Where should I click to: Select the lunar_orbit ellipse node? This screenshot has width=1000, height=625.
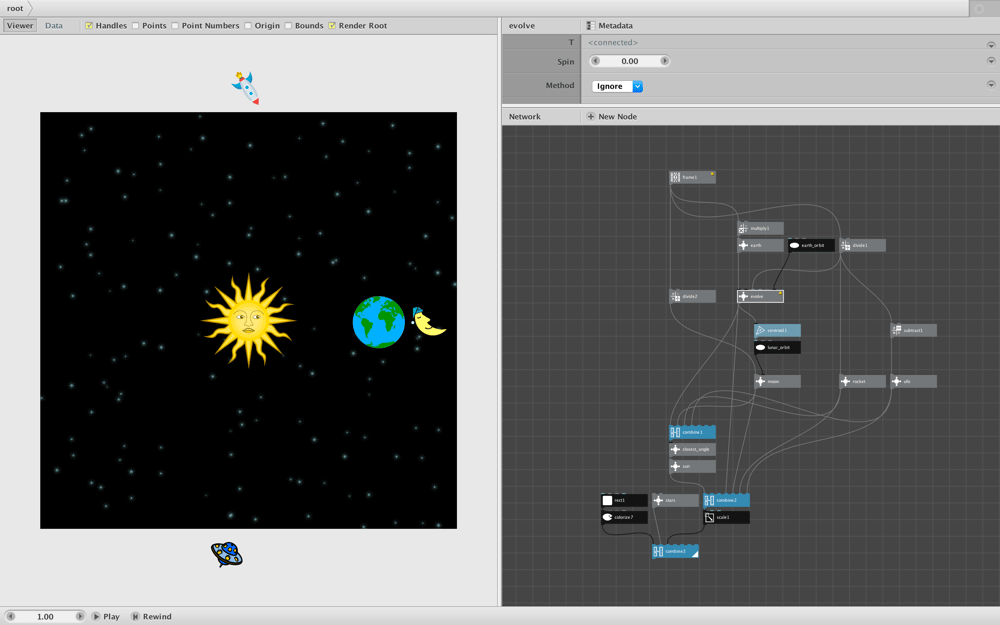tap(777, 348)
